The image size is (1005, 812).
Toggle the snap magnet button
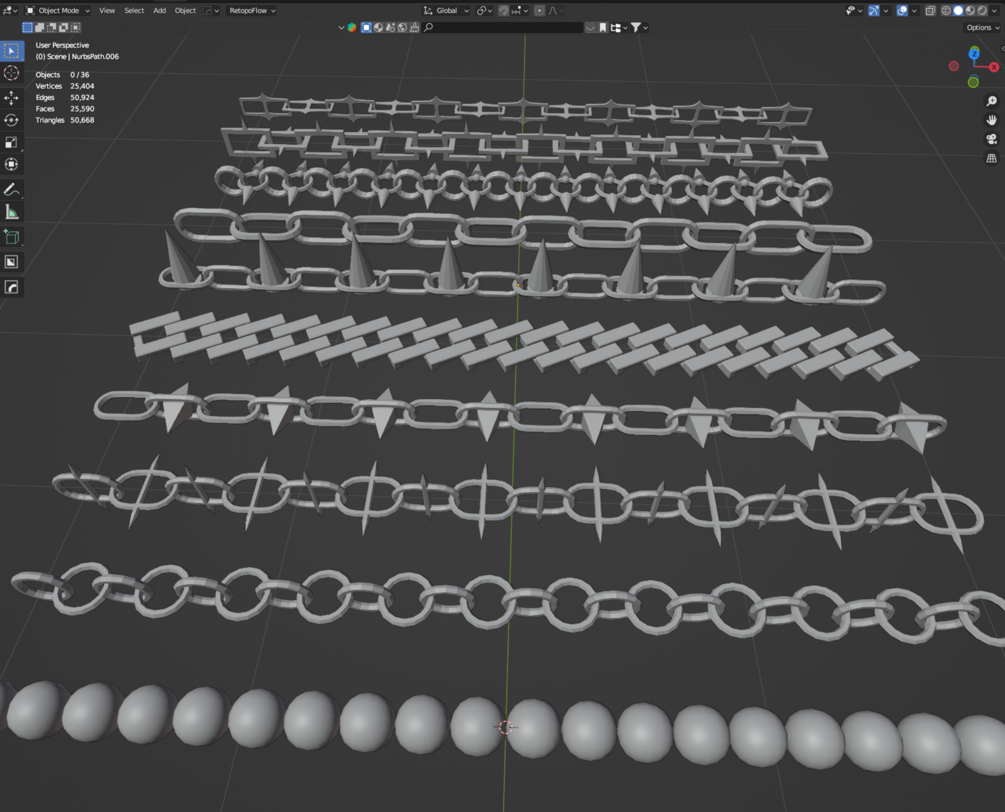(x=504, y=10)
